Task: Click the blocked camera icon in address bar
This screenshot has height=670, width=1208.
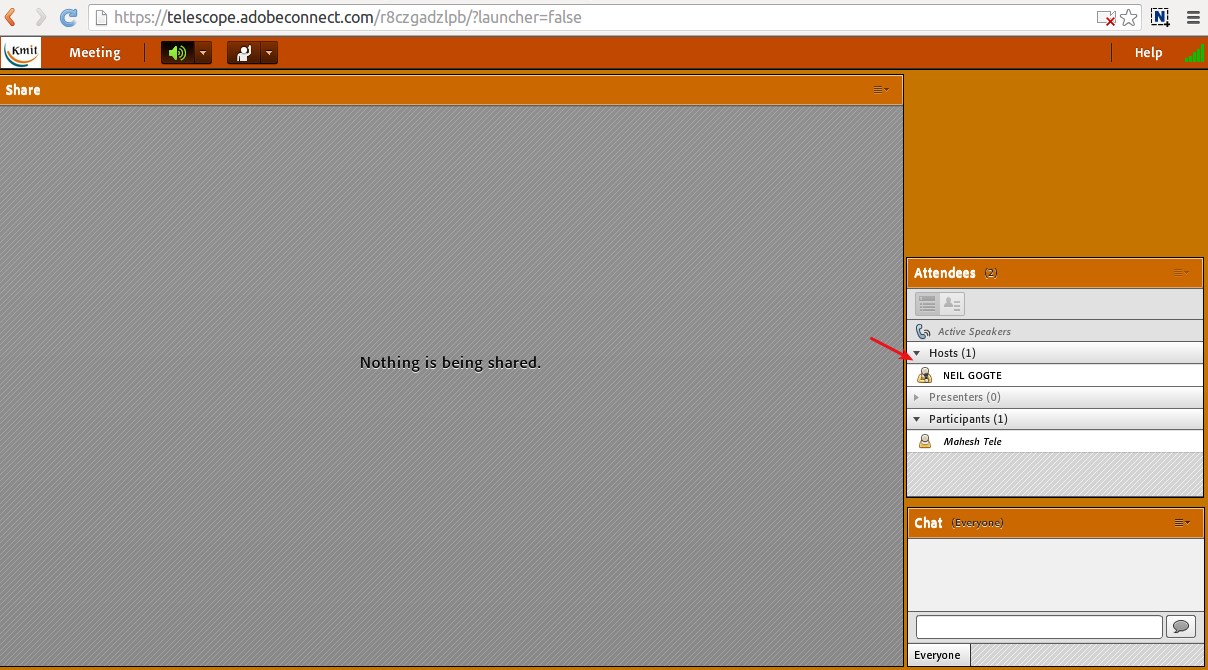Action: [1106, 18]
